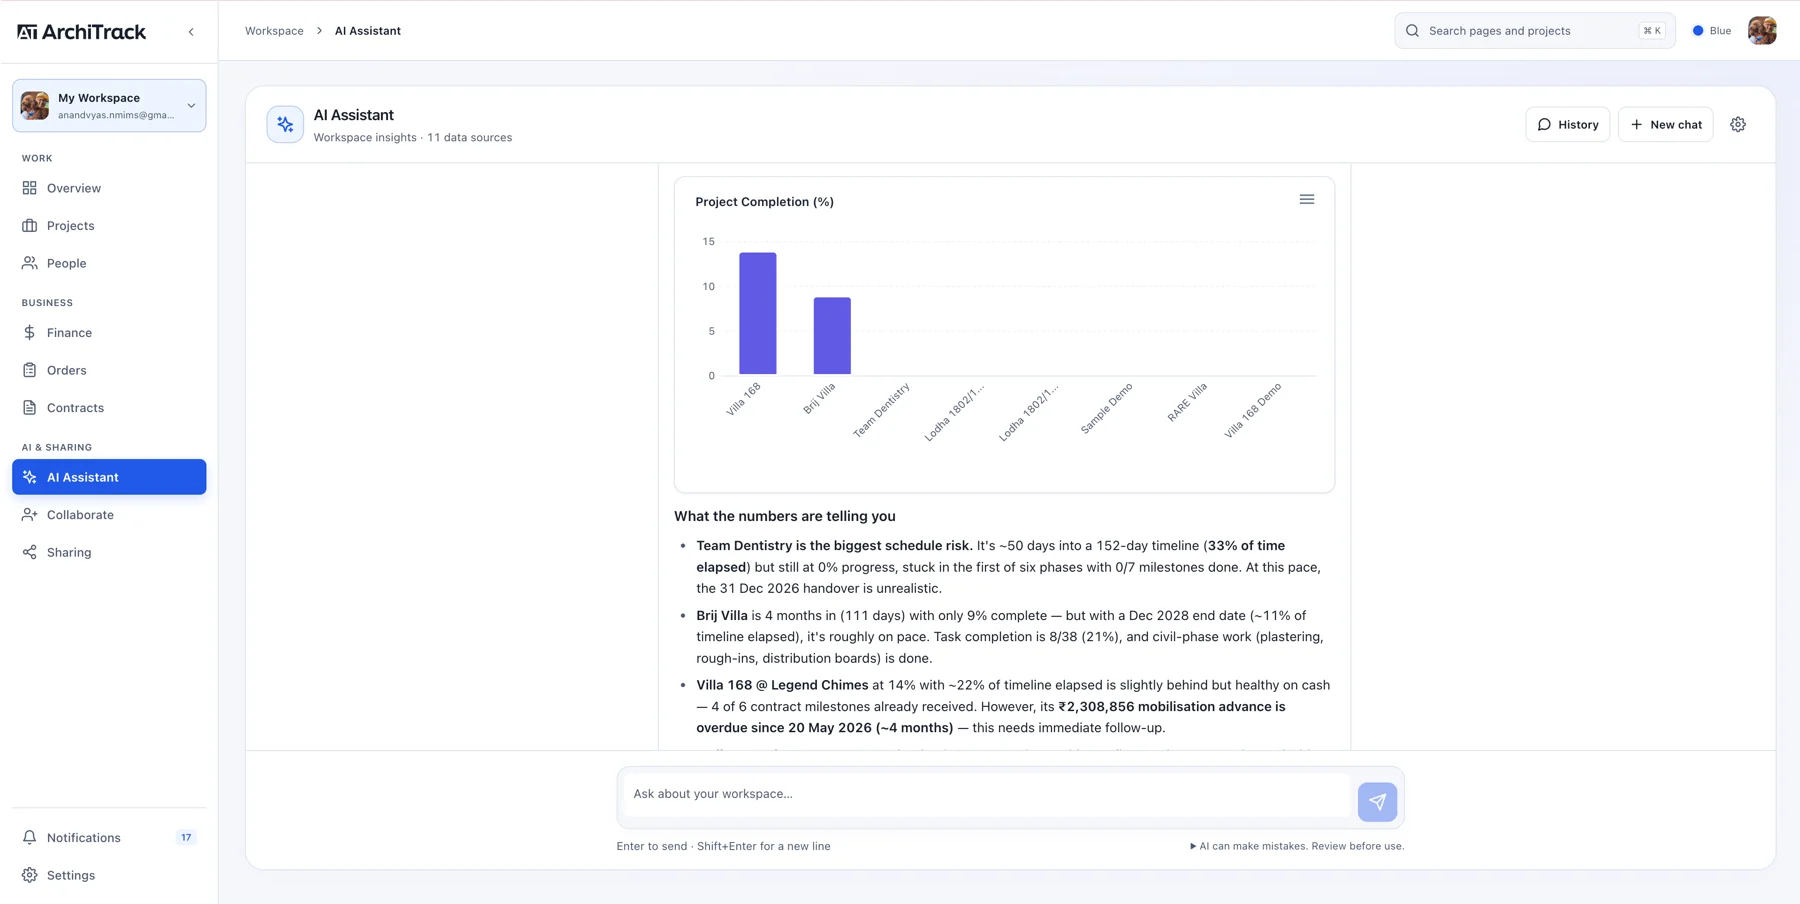
Task: Click the Blue theme color selector
Action: pos(1712,31)
